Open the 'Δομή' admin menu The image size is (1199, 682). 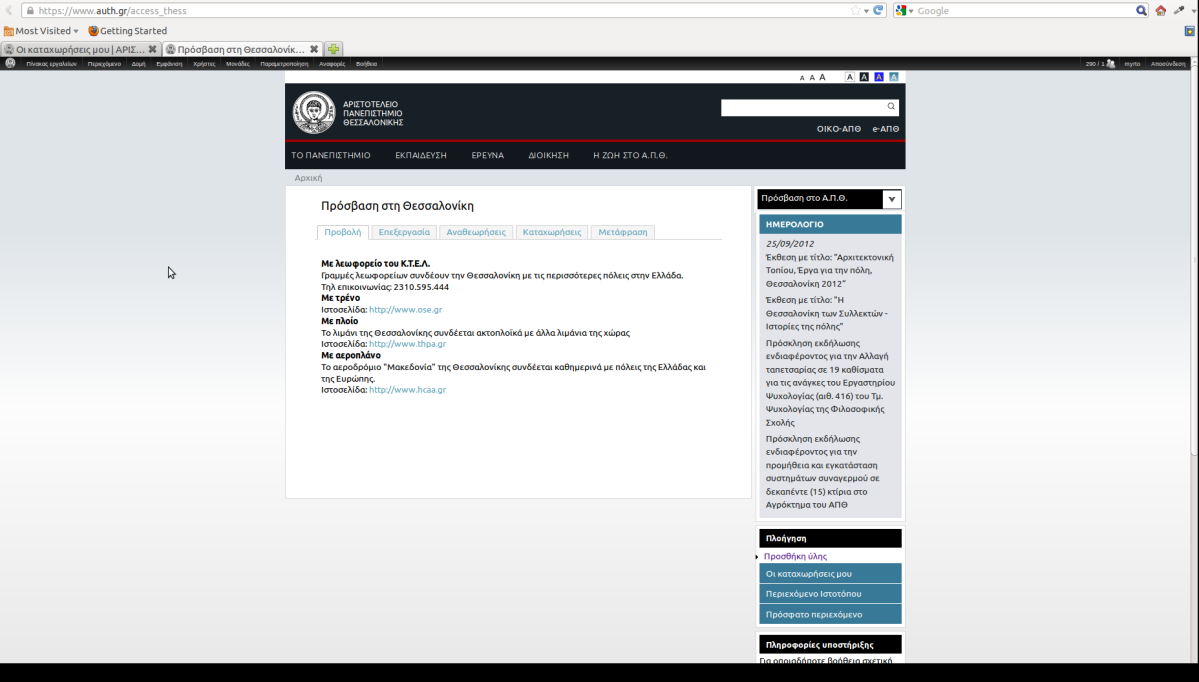pyautogui.click(x=138, y=64)
